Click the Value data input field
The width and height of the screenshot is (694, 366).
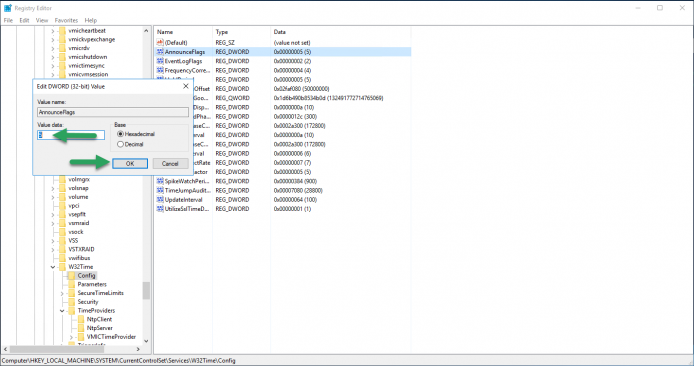click(x=71, y=135)
